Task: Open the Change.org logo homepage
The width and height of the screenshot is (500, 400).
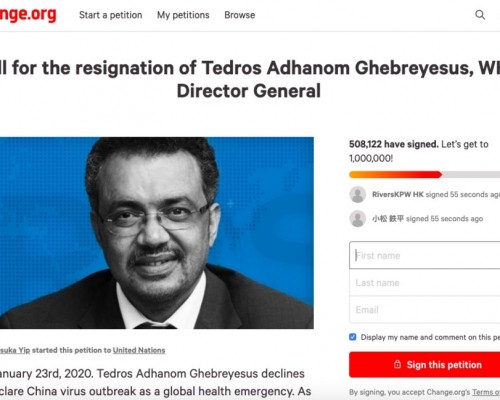Action: [x=28, y=15]
